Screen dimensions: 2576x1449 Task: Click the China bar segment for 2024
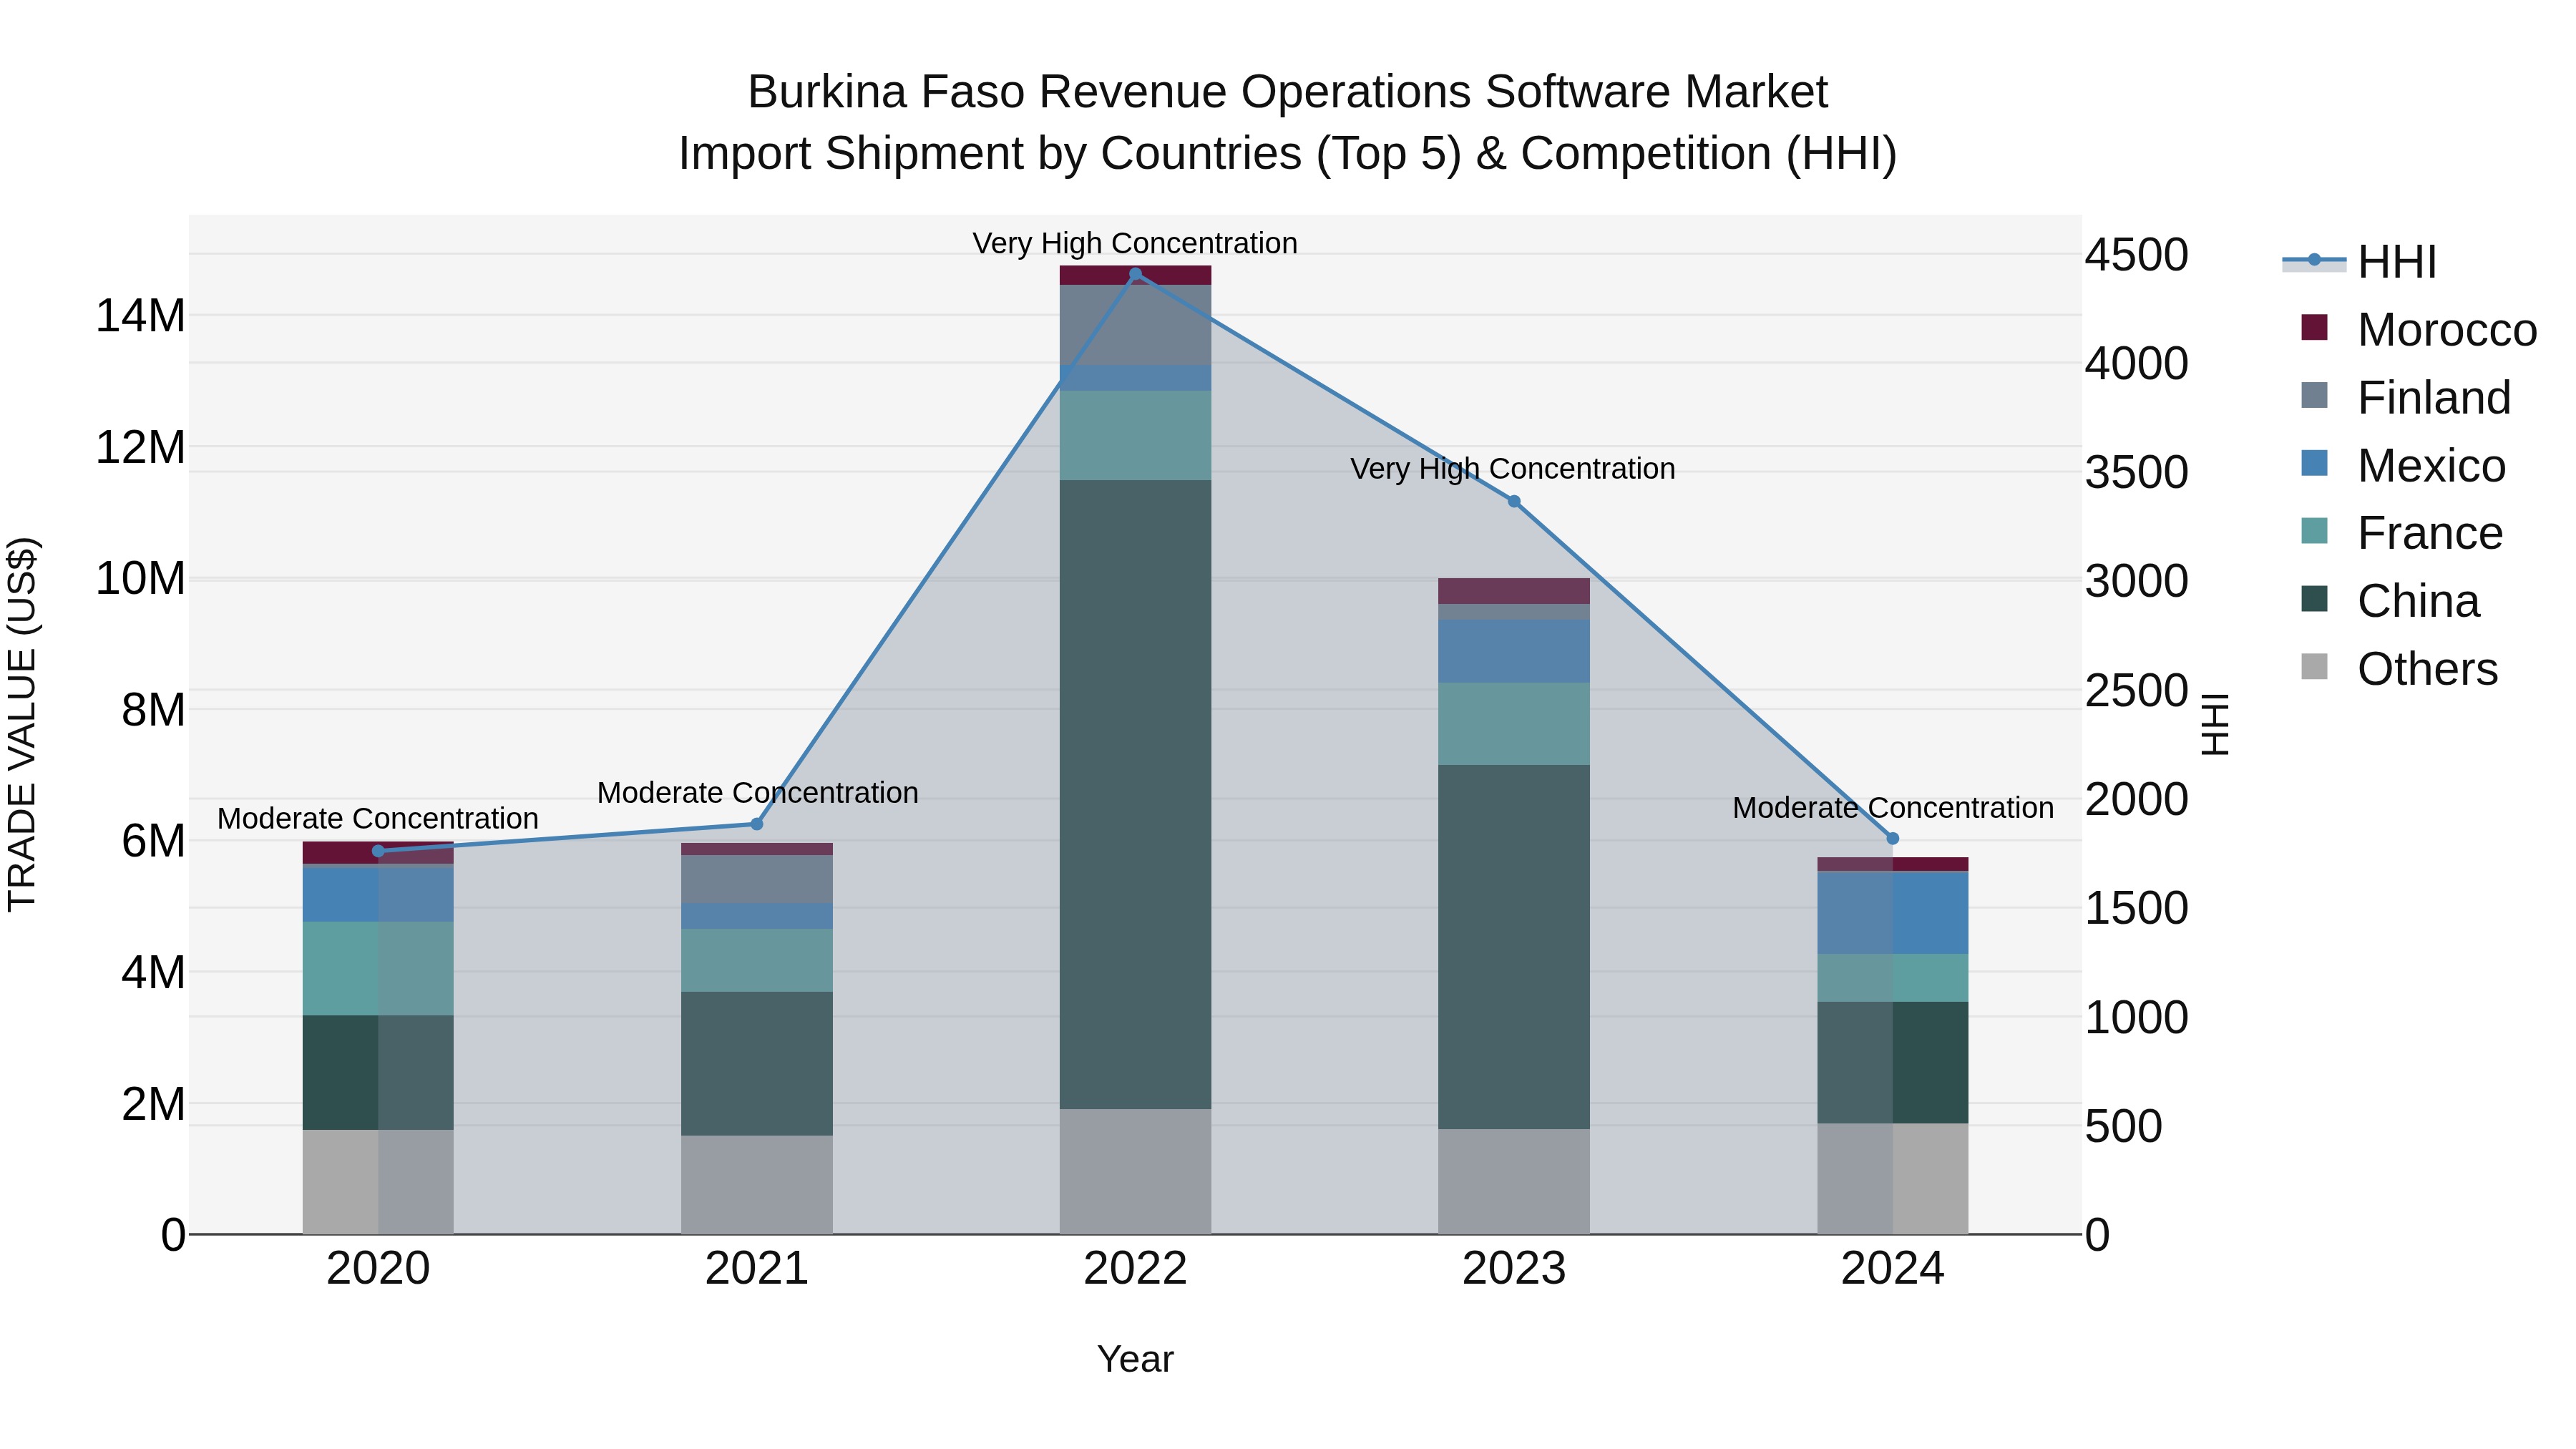1892,1062
